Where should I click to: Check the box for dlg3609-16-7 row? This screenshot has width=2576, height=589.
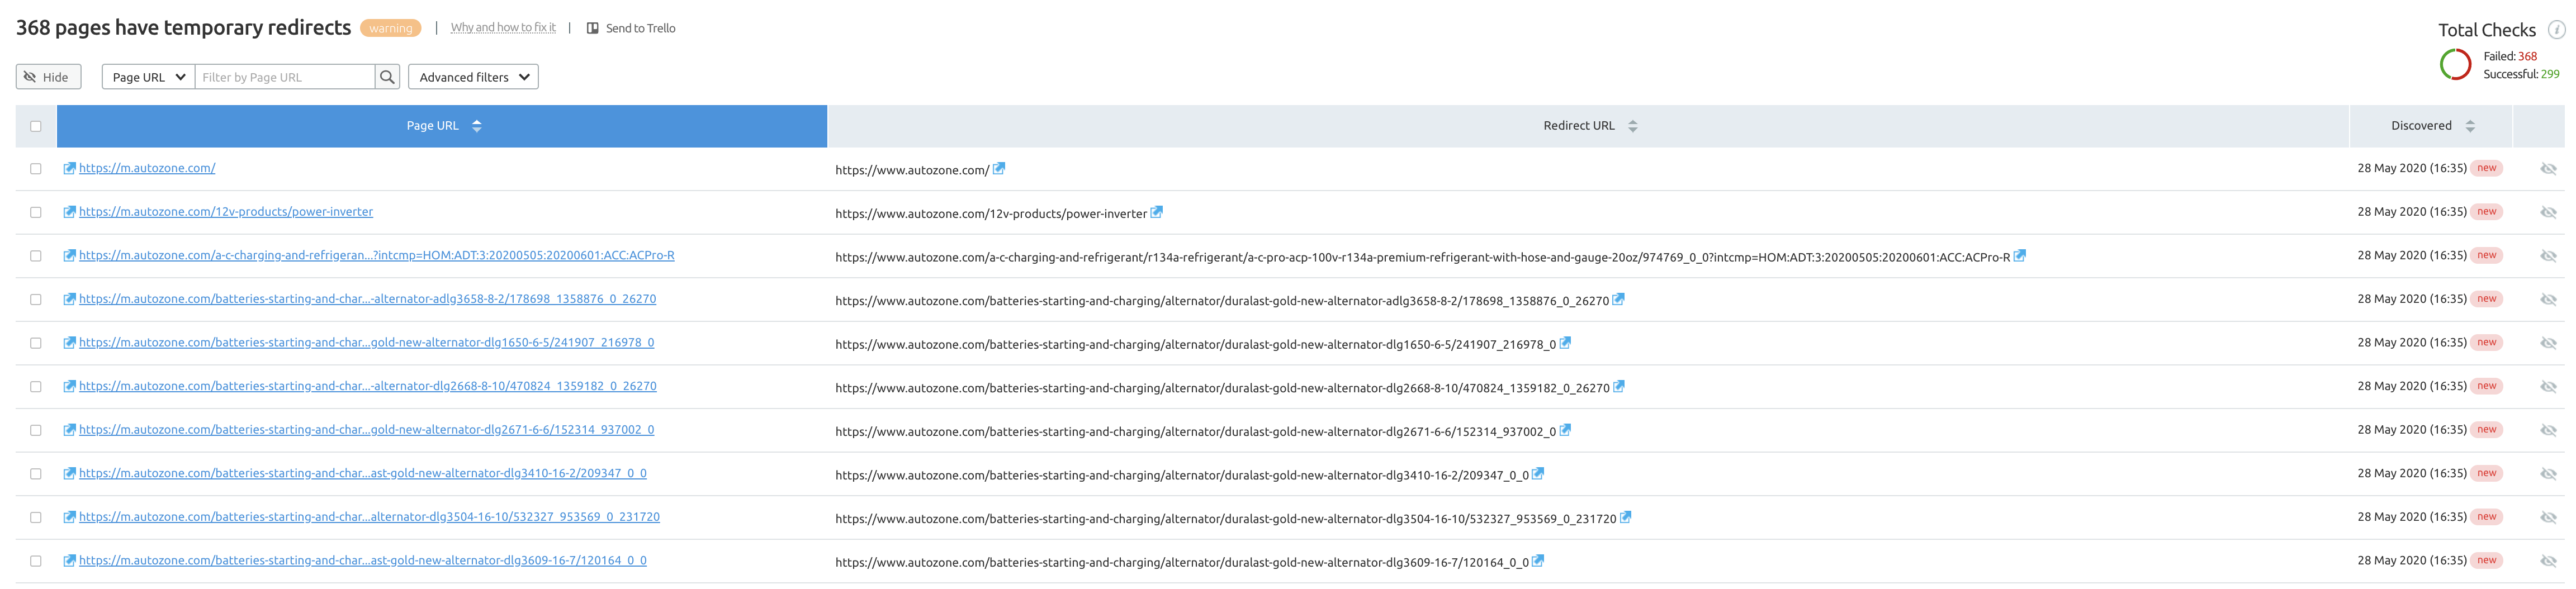(36, 561)
